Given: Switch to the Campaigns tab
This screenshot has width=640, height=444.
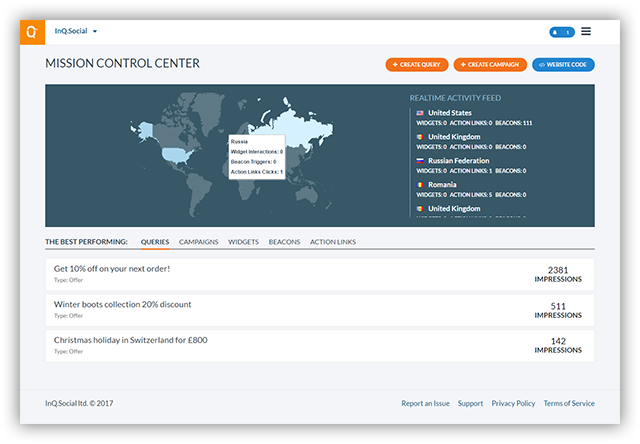Looking at the screenshot, I should click(x=198, y=242).
